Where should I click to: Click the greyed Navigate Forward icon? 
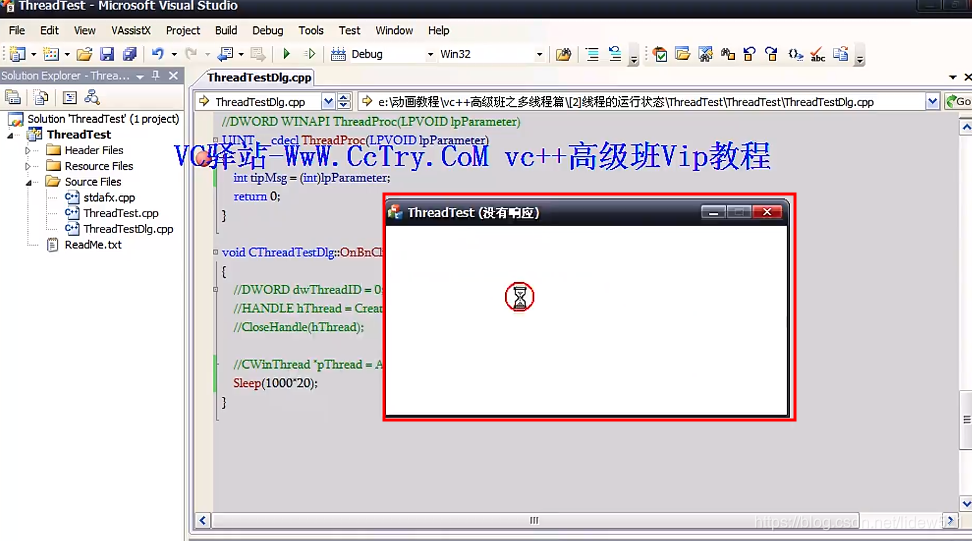pyautogui.click(x=258, y=54)
